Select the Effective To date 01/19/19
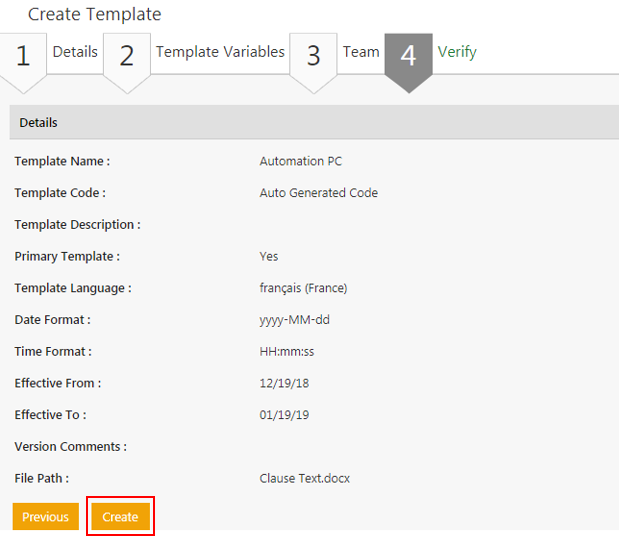Viewport: 619px width, 542px height. tap(282, 415)
